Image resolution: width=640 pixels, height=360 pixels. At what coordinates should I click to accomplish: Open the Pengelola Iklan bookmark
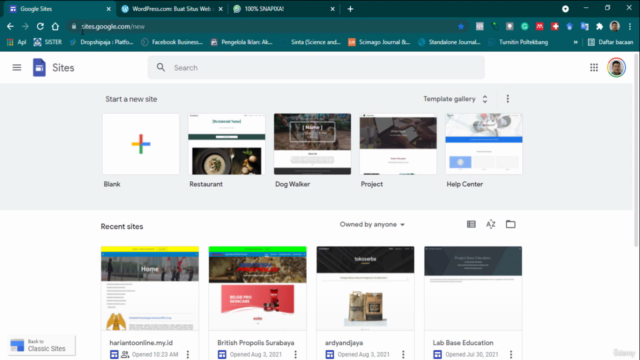pos(242,42)
